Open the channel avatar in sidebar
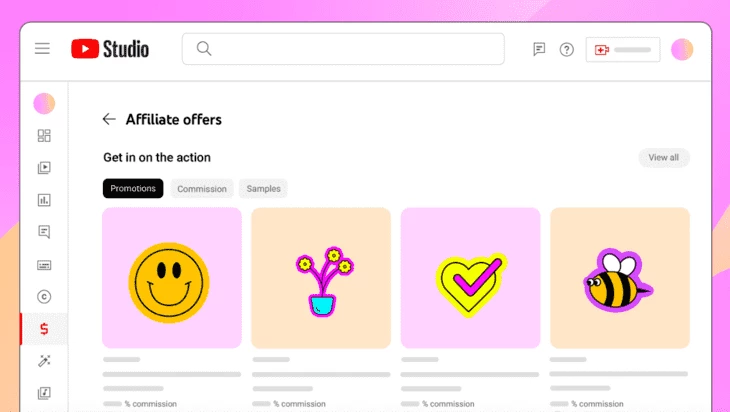 (44, 103)
